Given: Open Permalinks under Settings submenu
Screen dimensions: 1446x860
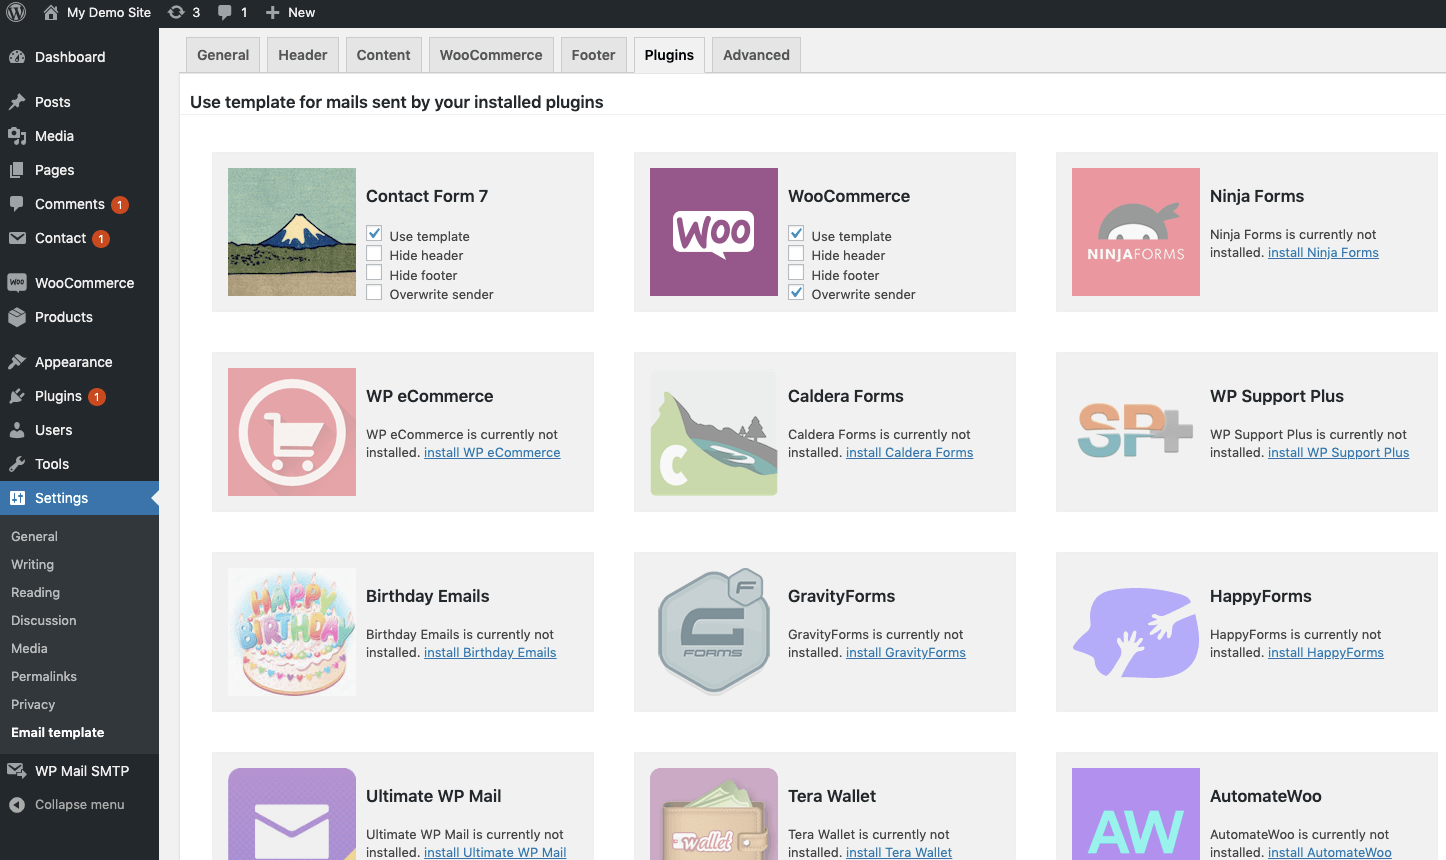Looking at the screenshot, I should pos(44,677).
